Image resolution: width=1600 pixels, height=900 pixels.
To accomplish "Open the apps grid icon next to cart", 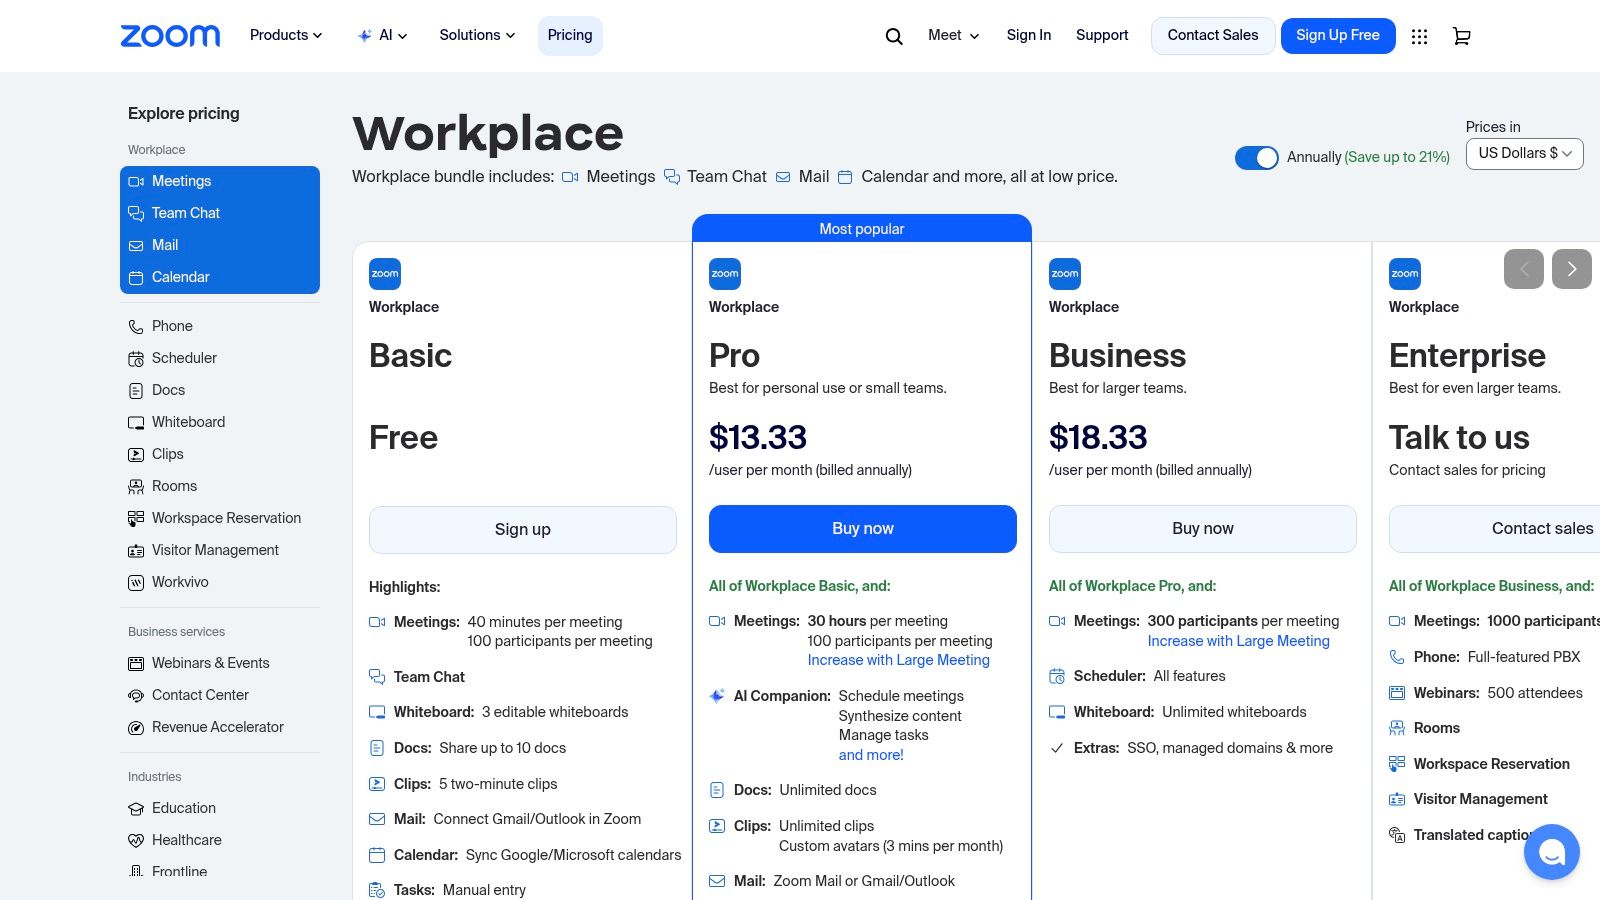I will click(1419, 35).
